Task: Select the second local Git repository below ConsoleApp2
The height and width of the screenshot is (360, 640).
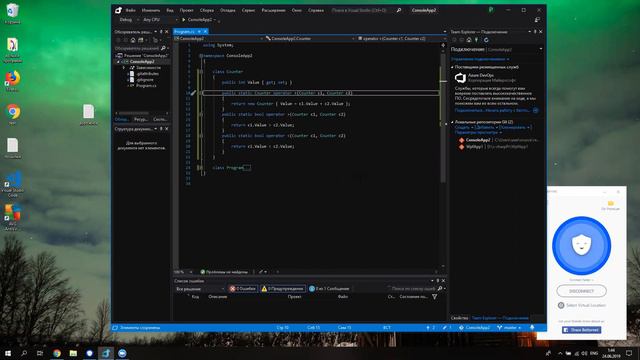Action: [493, 147]
